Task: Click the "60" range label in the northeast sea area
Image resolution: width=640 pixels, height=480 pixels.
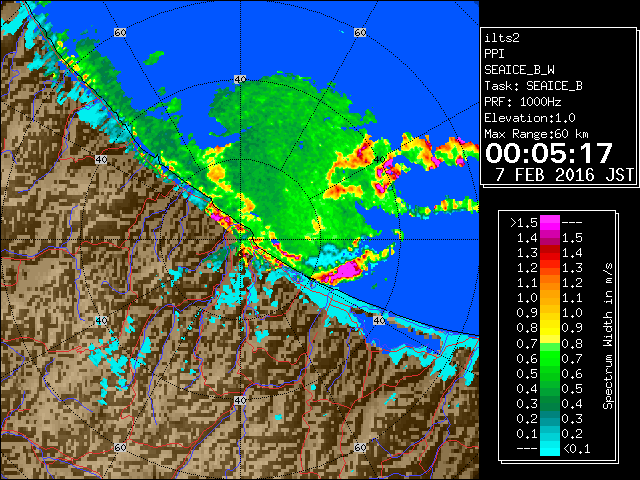Action: (360, 32)
